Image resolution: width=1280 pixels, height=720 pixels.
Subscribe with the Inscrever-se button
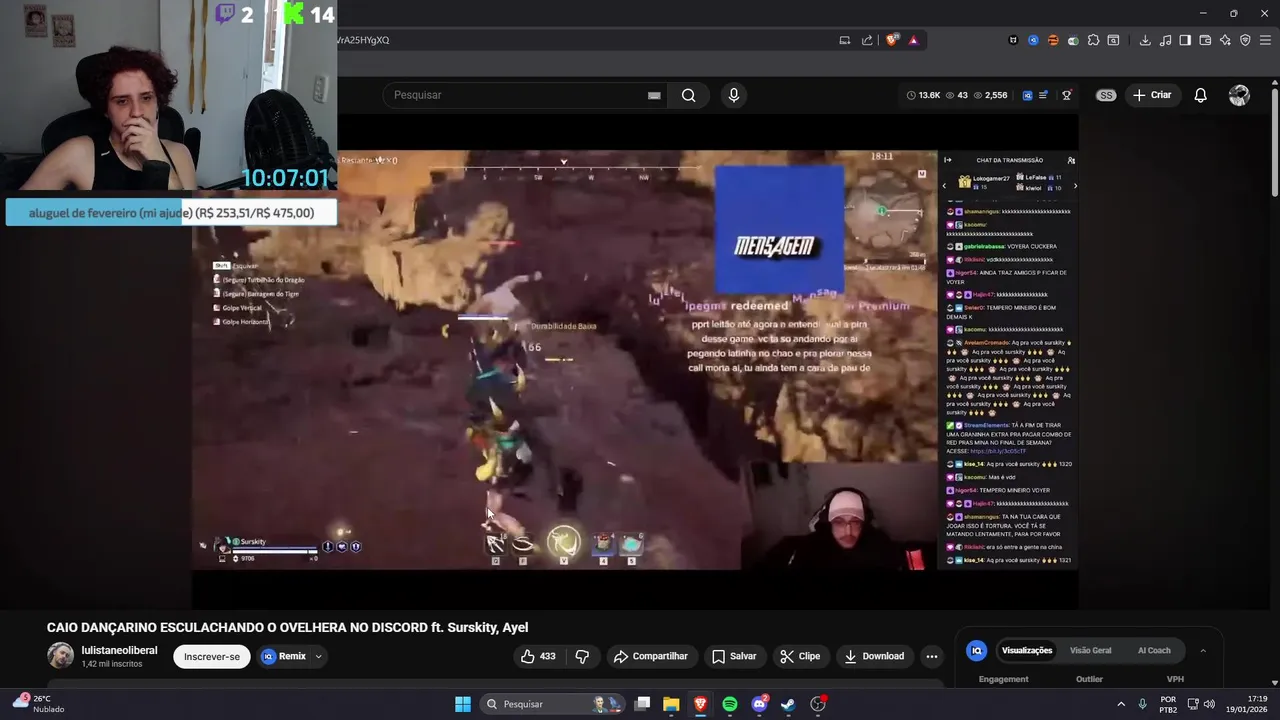tap(212, 656)
